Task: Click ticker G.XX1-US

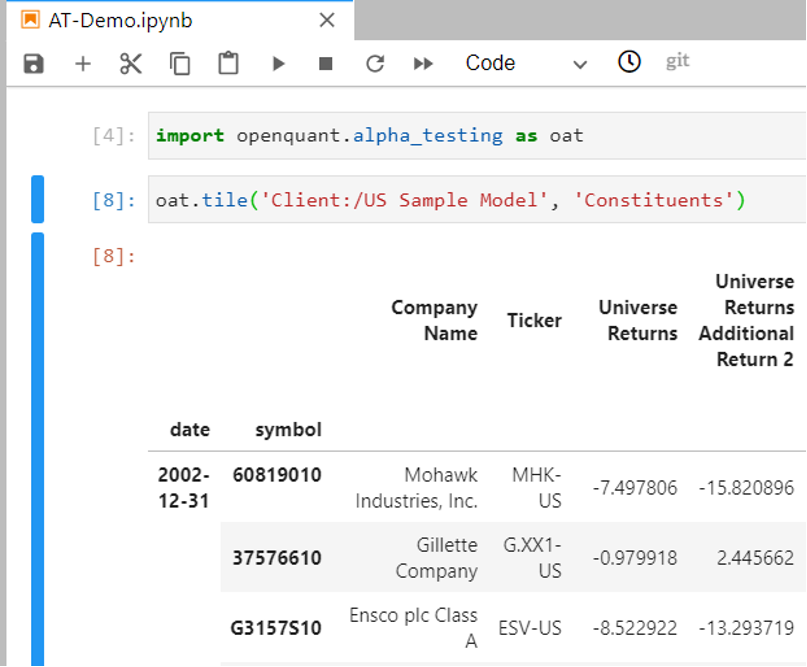Action: coord(532,558)
